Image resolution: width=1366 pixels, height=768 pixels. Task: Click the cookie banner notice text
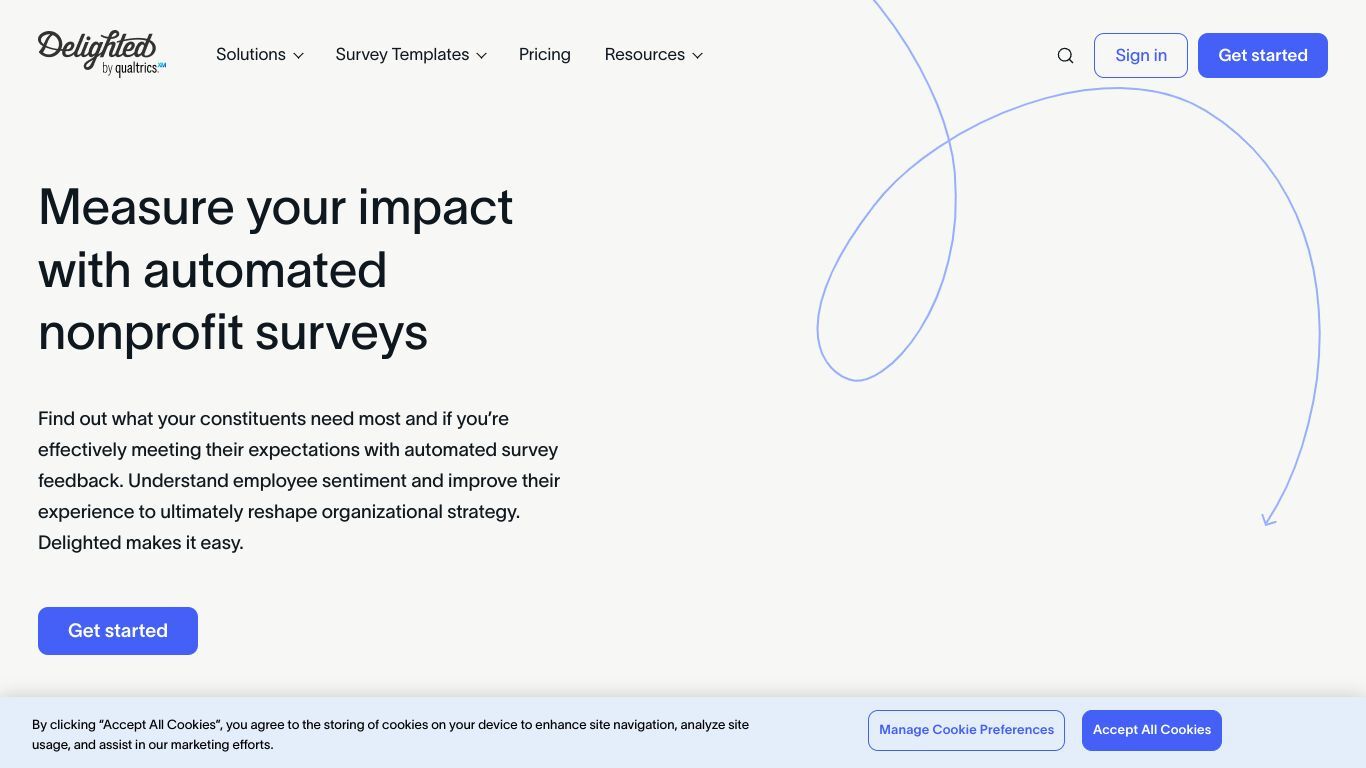coord(390,734)
